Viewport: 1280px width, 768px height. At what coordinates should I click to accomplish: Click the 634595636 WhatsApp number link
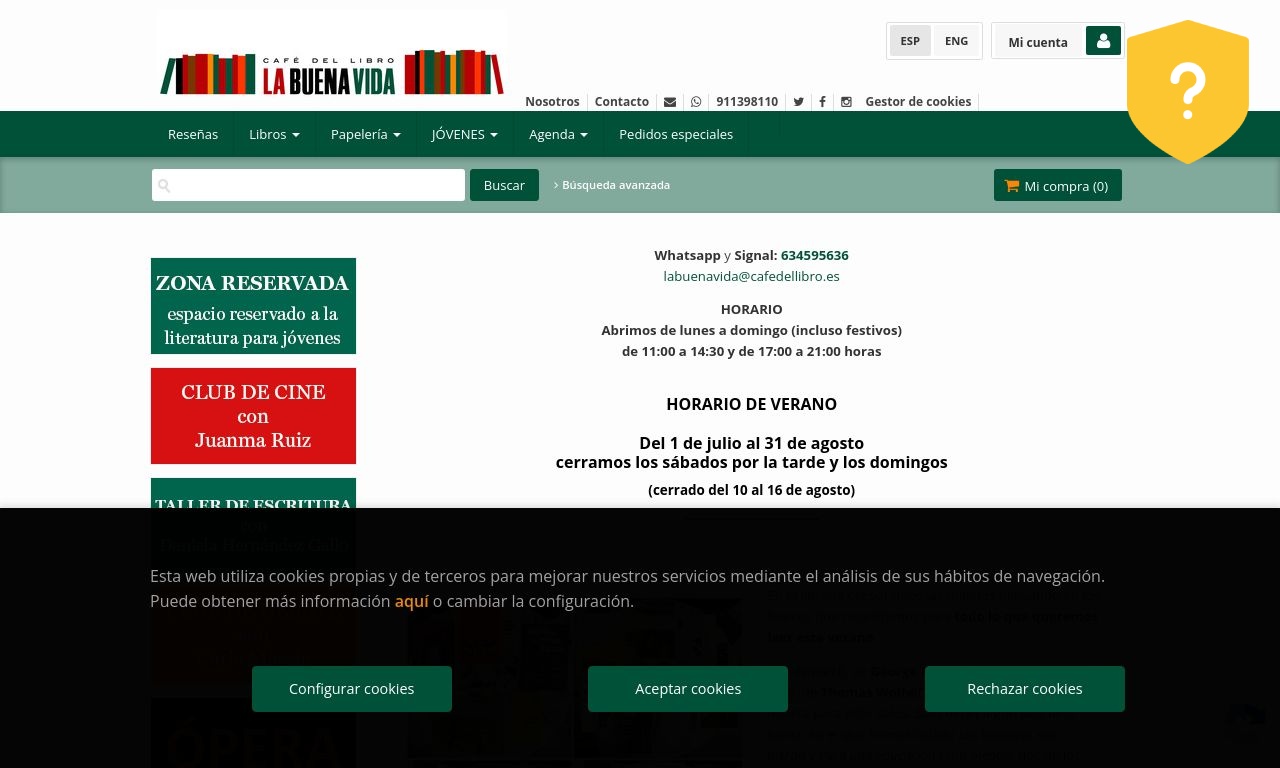(815, 255)
